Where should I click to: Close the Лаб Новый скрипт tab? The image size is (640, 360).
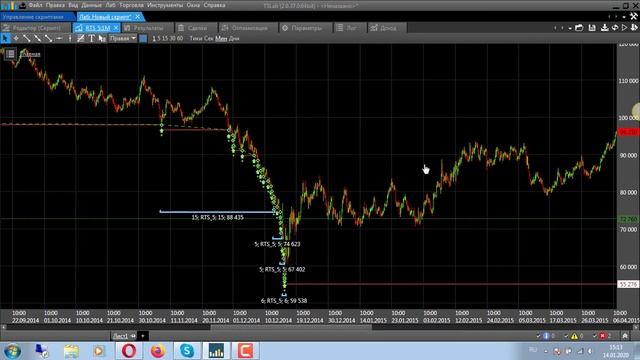coord(138,17)
